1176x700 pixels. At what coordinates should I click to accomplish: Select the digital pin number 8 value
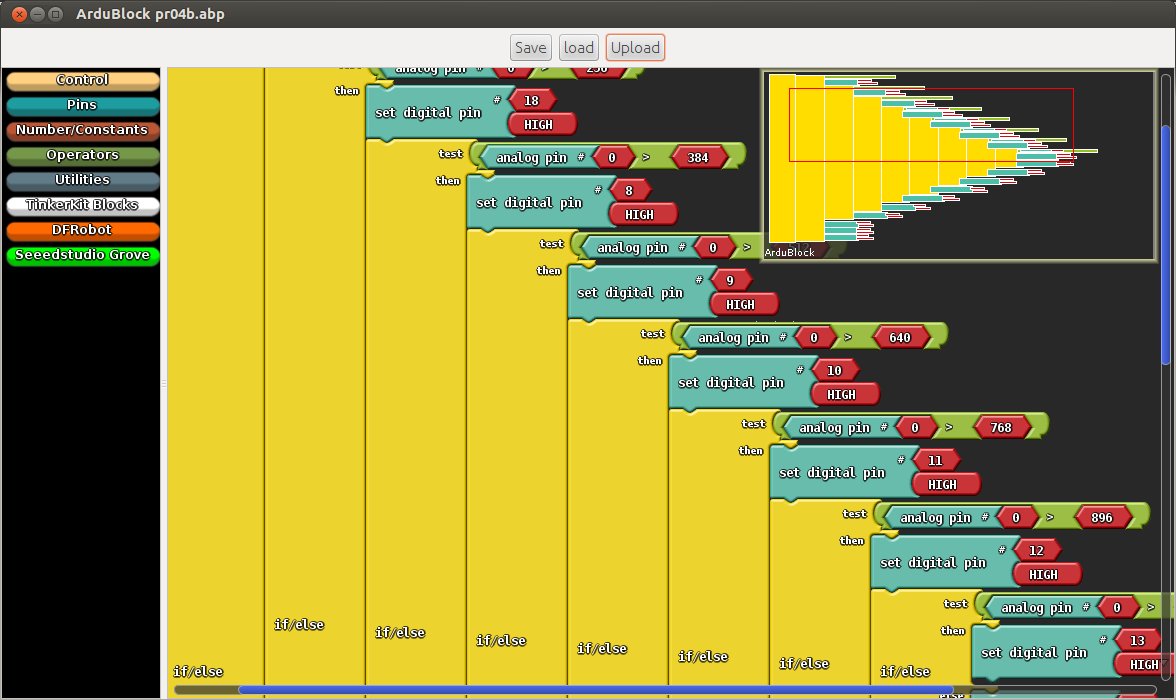629,191
